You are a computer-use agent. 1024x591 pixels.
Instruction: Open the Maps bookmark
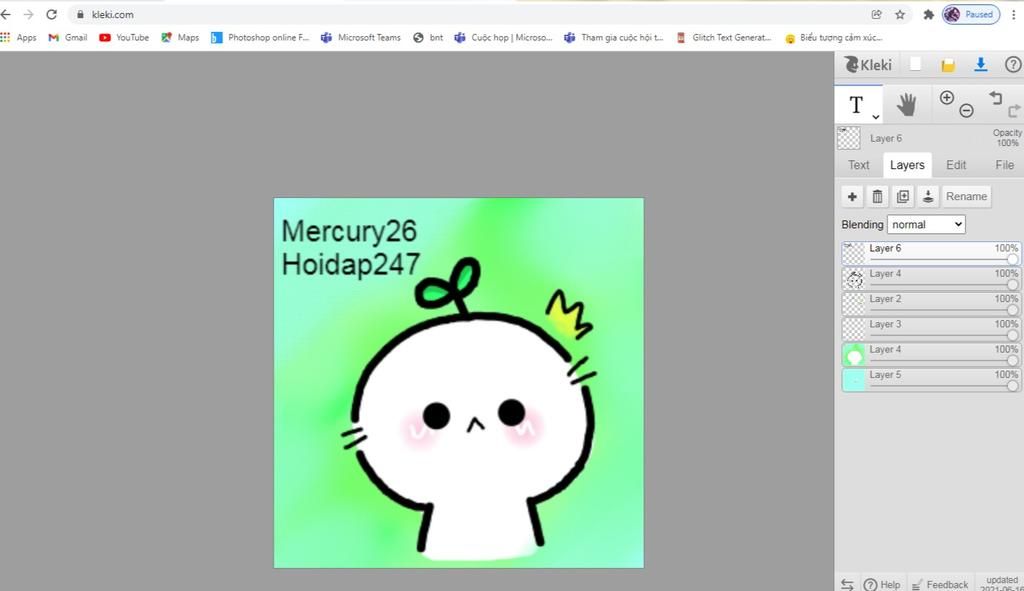point(180,38)
